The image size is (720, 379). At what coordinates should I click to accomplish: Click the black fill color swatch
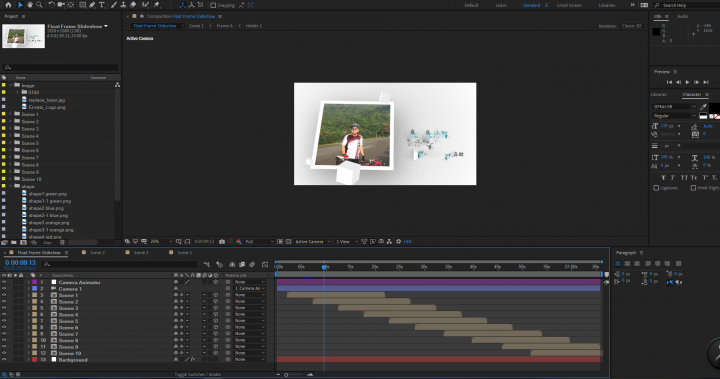714,107
